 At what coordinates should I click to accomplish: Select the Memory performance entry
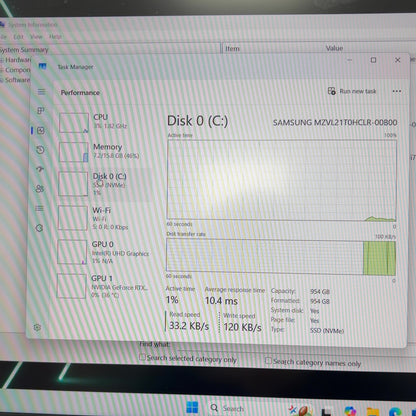(x=100, y=151)
